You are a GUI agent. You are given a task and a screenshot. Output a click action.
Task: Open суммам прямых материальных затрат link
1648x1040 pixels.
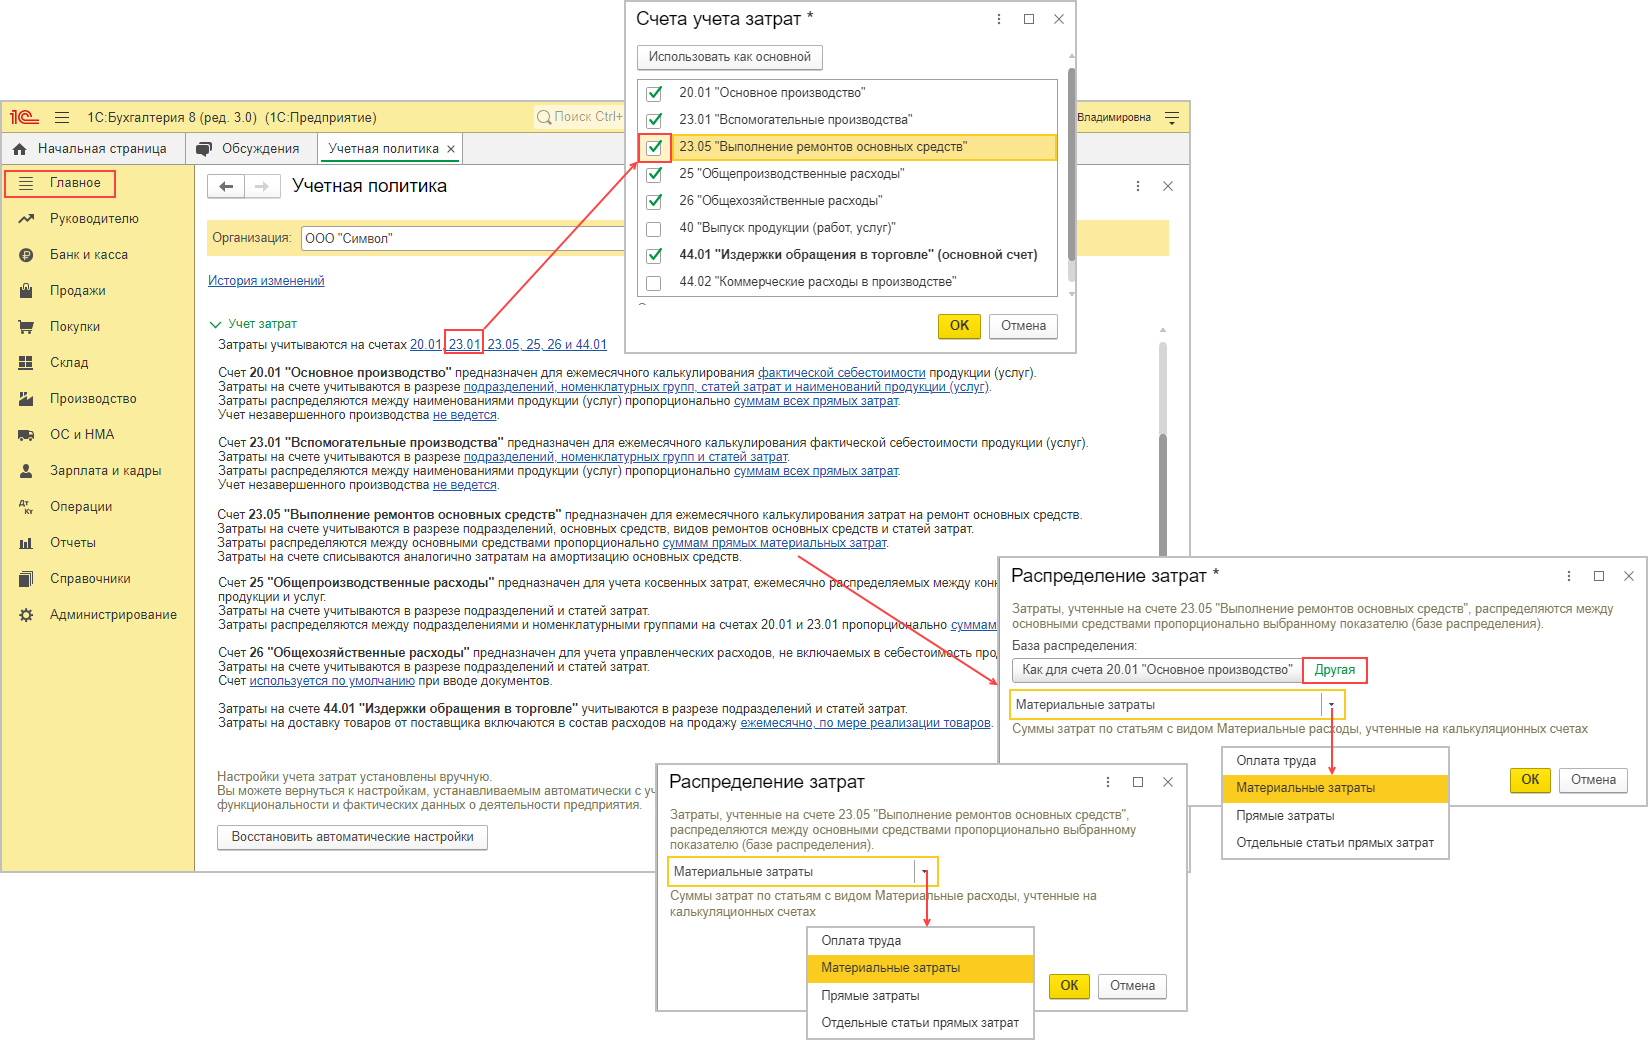coord(774,543)
